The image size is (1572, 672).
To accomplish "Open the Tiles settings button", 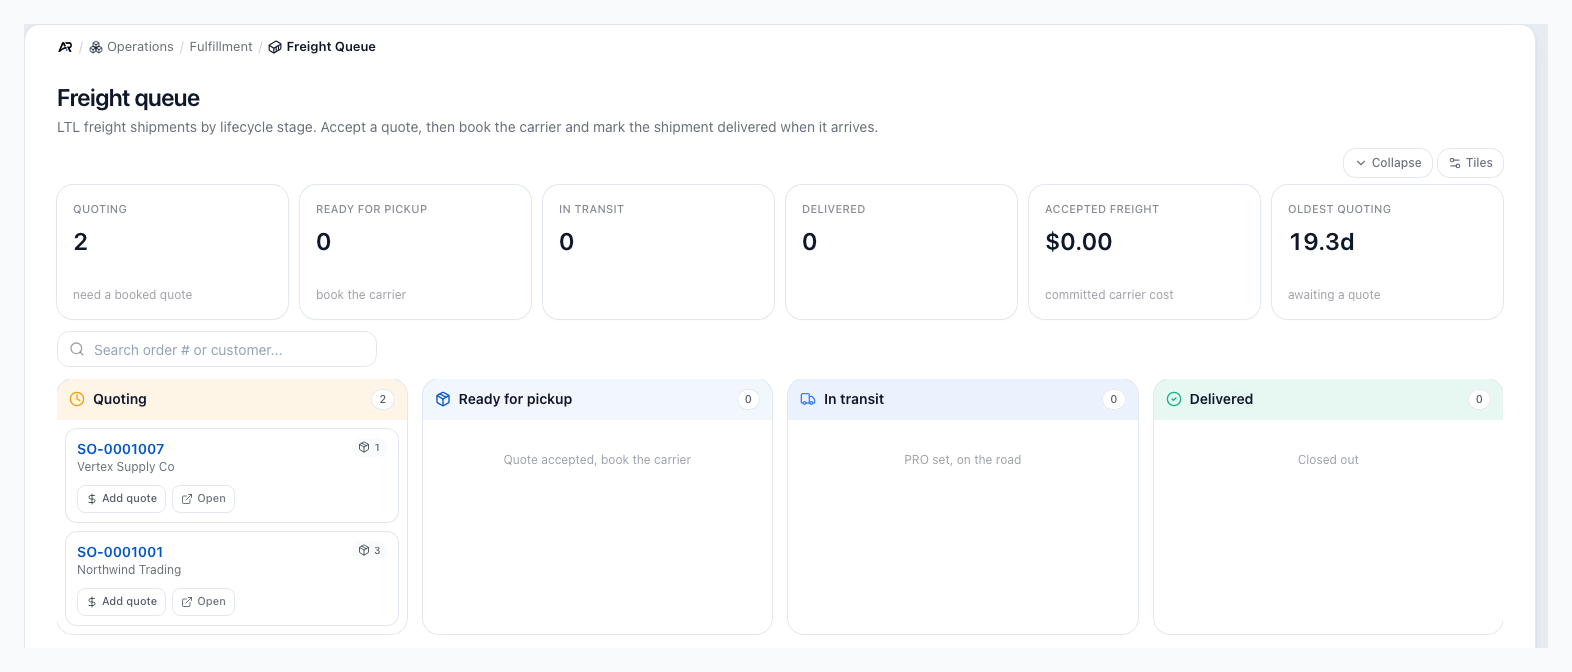I will pyautogui.click(x=1470, y=163).
